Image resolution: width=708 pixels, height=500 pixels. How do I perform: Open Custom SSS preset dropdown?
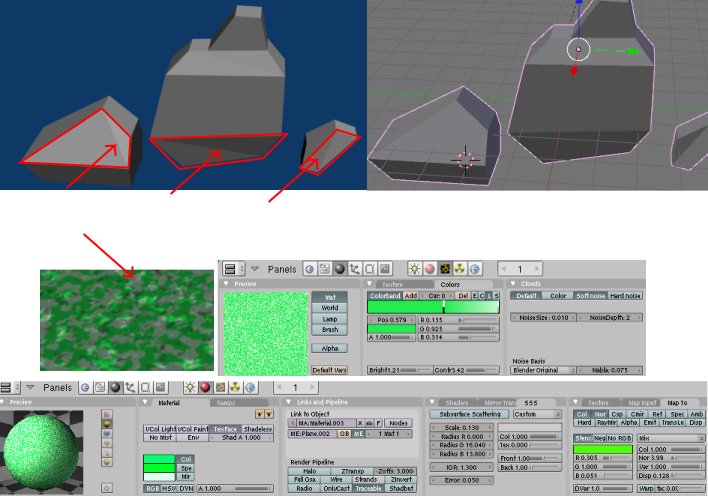click(x=537, y=414)
